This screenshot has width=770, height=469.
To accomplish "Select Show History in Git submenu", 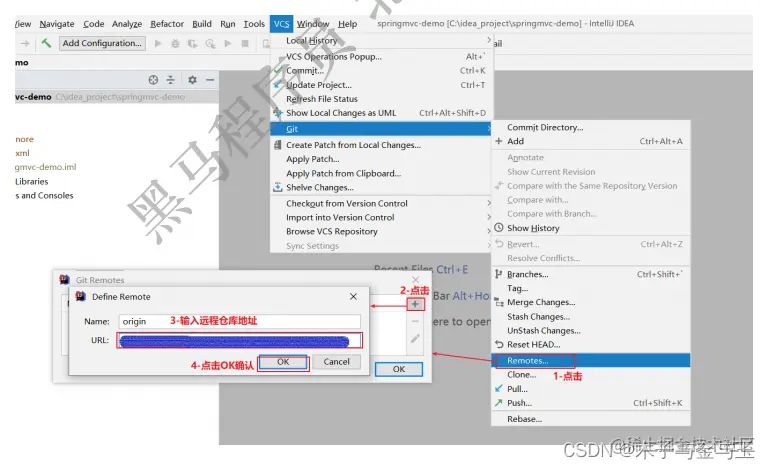I will click(x=591, y=228).
